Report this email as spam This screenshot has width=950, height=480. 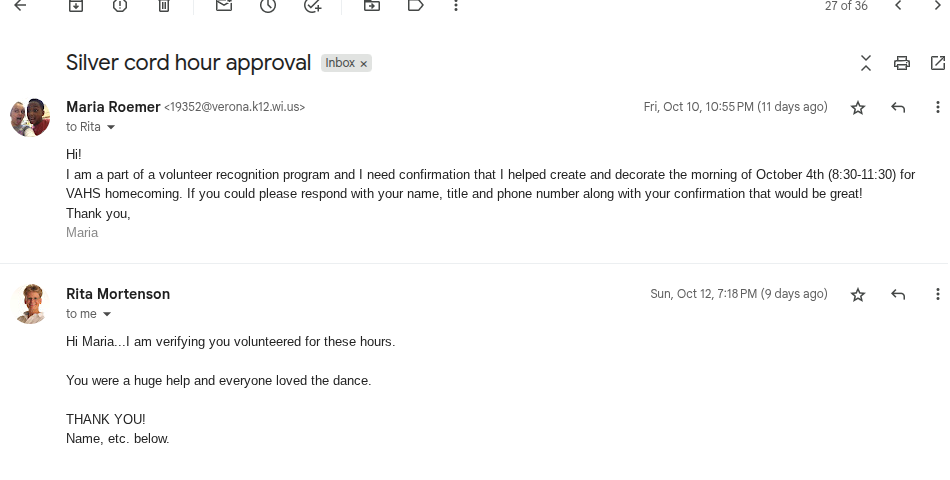tap(120, 6)
